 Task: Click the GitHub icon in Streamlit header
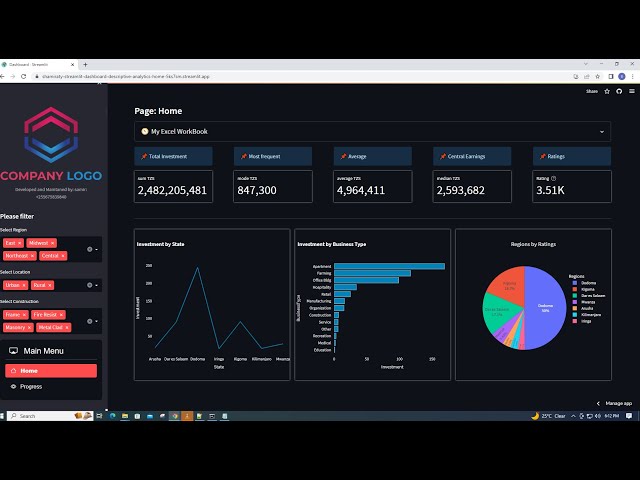click(619, 91)
